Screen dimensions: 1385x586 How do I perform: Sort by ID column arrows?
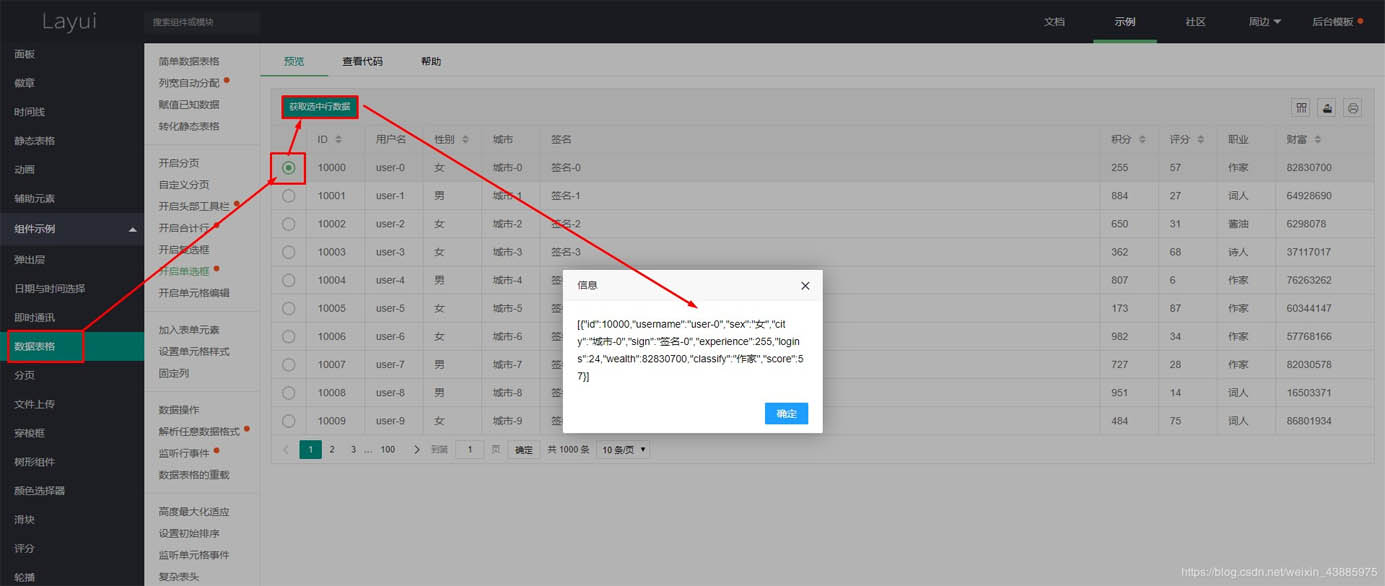339,139
